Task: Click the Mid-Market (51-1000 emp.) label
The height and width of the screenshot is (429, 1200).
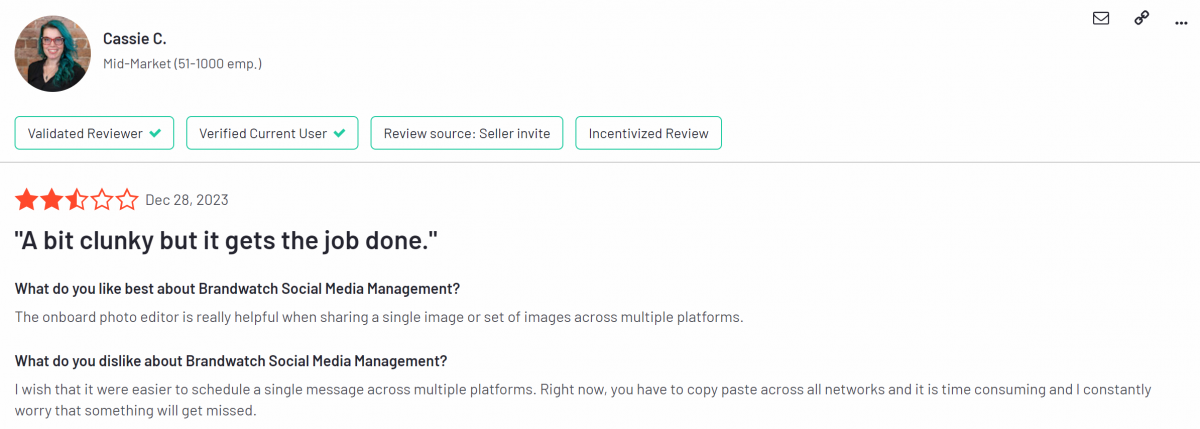Action: 182,64
